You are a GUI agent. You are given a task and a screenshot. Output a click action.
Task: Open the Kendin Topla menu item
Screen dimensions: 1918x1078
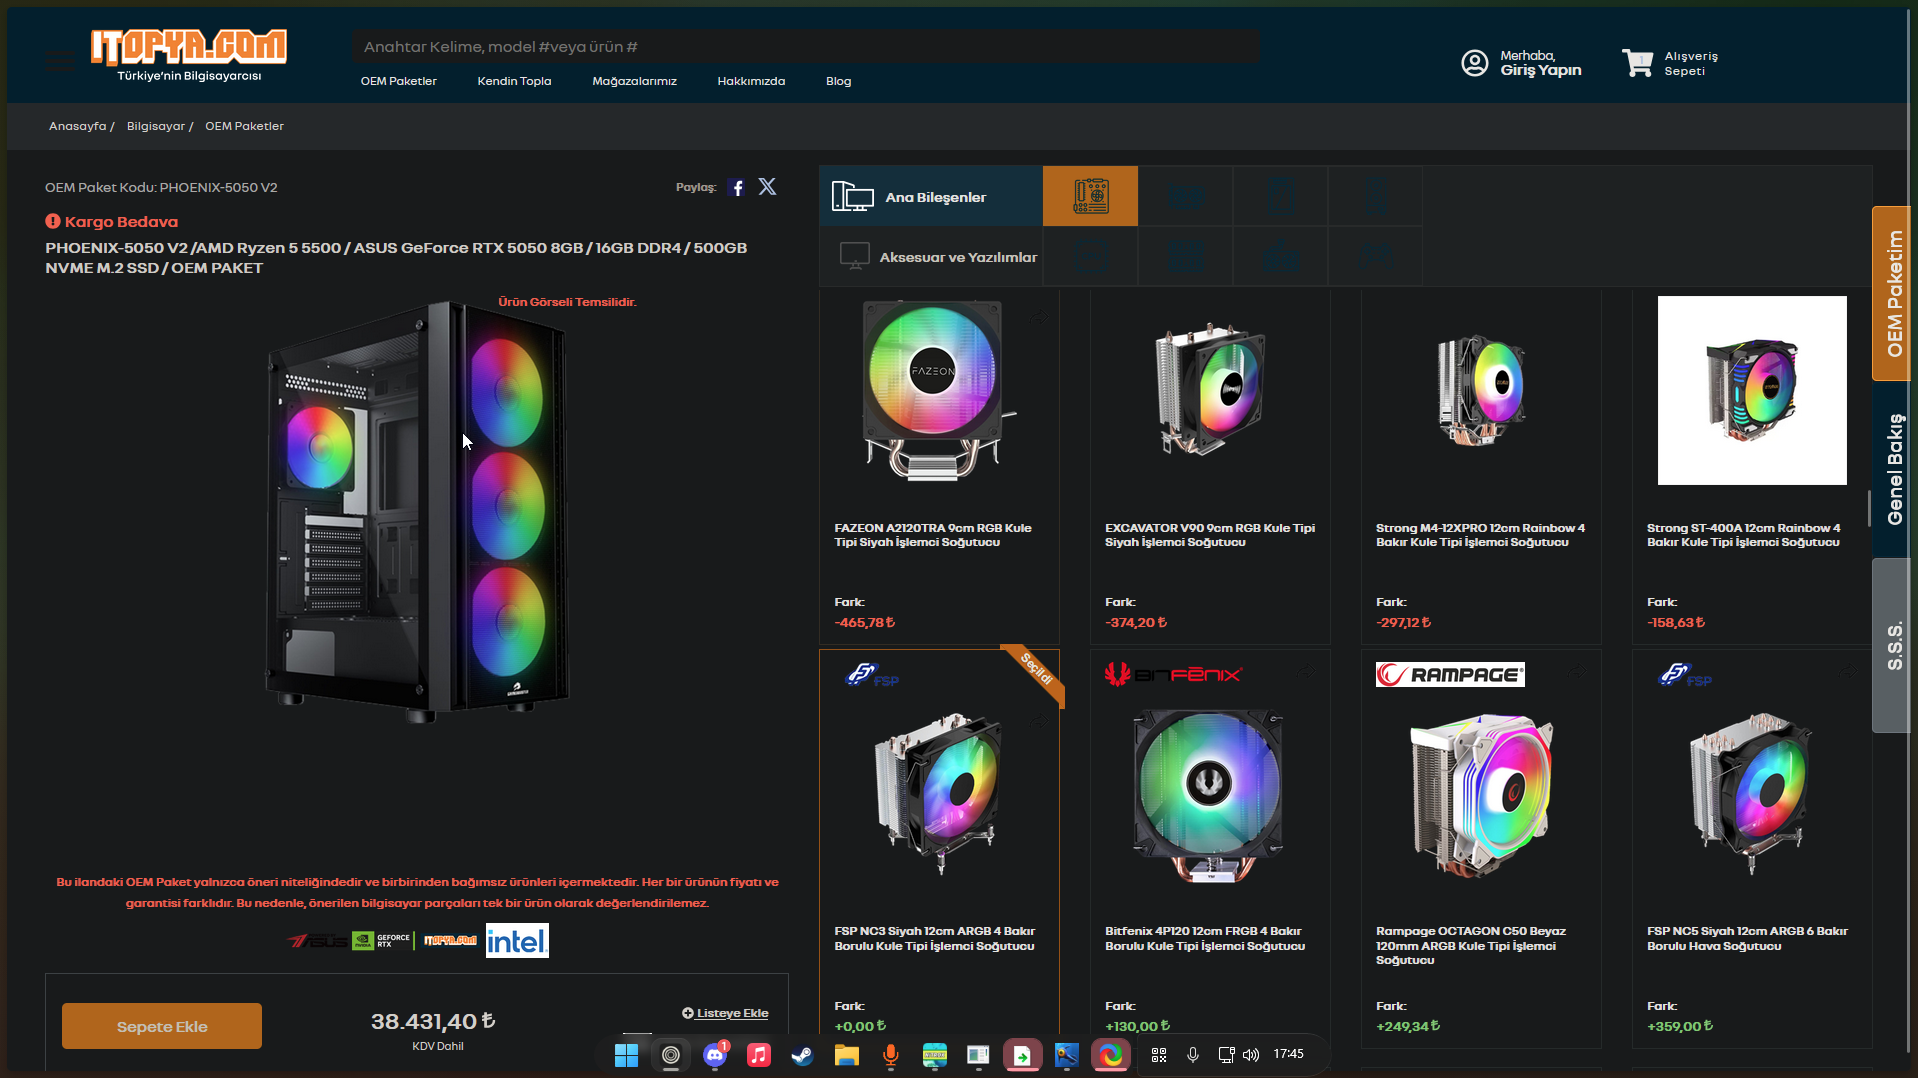514,81
